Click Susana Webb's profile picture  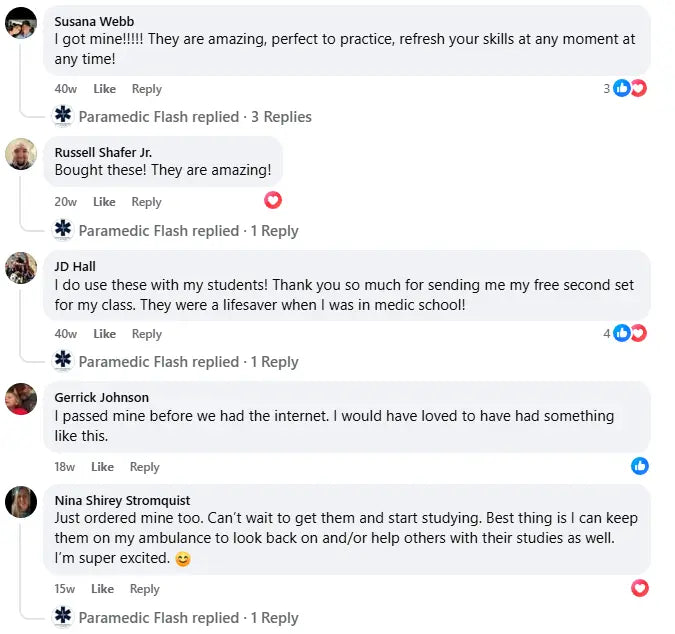21,27
